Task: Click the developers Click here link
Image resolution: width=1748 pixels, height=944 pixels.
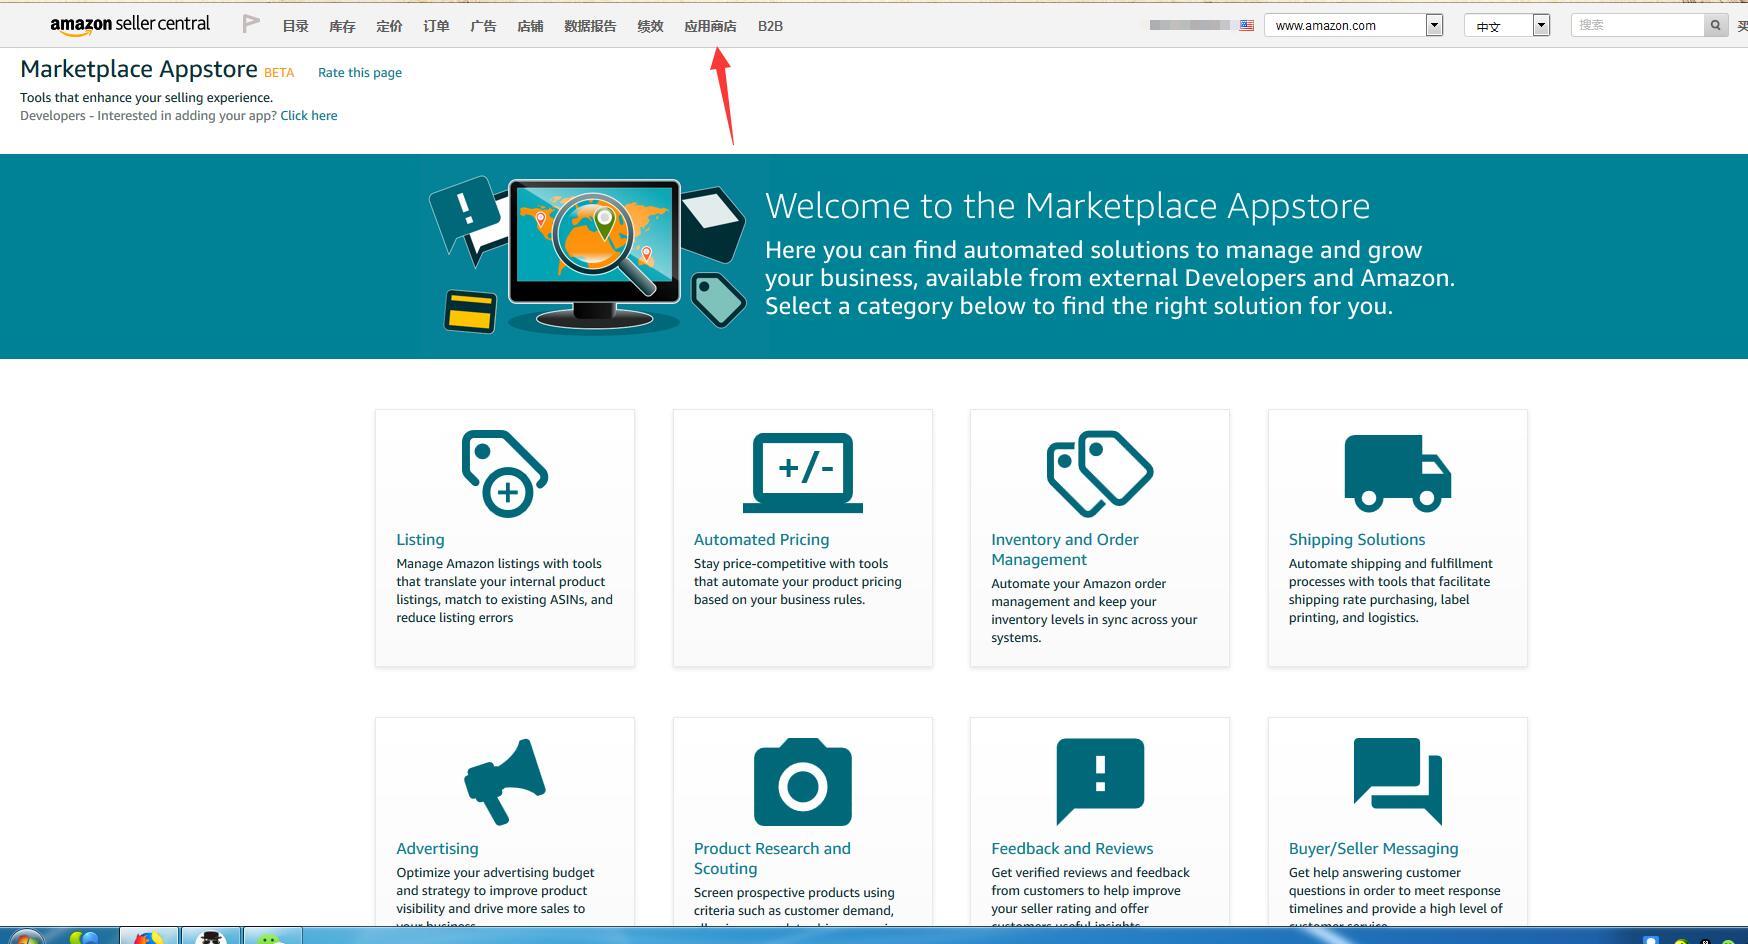Action: click(308, 116)
